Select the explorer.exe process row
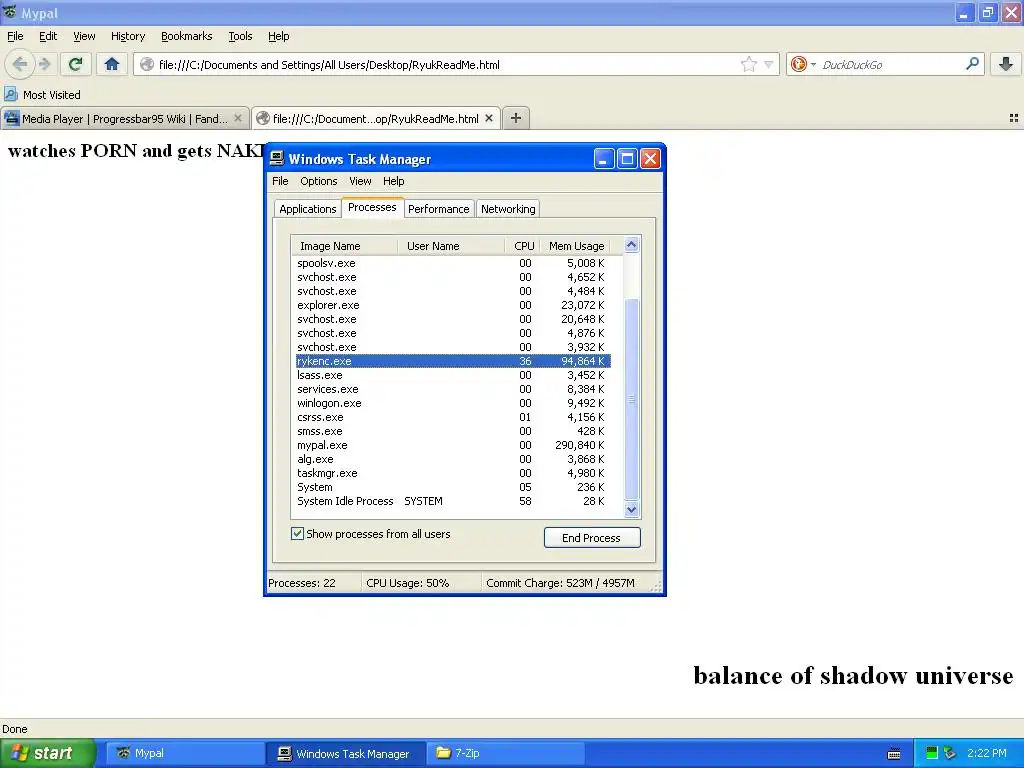The image size is (1024, 768). (x=453, y=305)
